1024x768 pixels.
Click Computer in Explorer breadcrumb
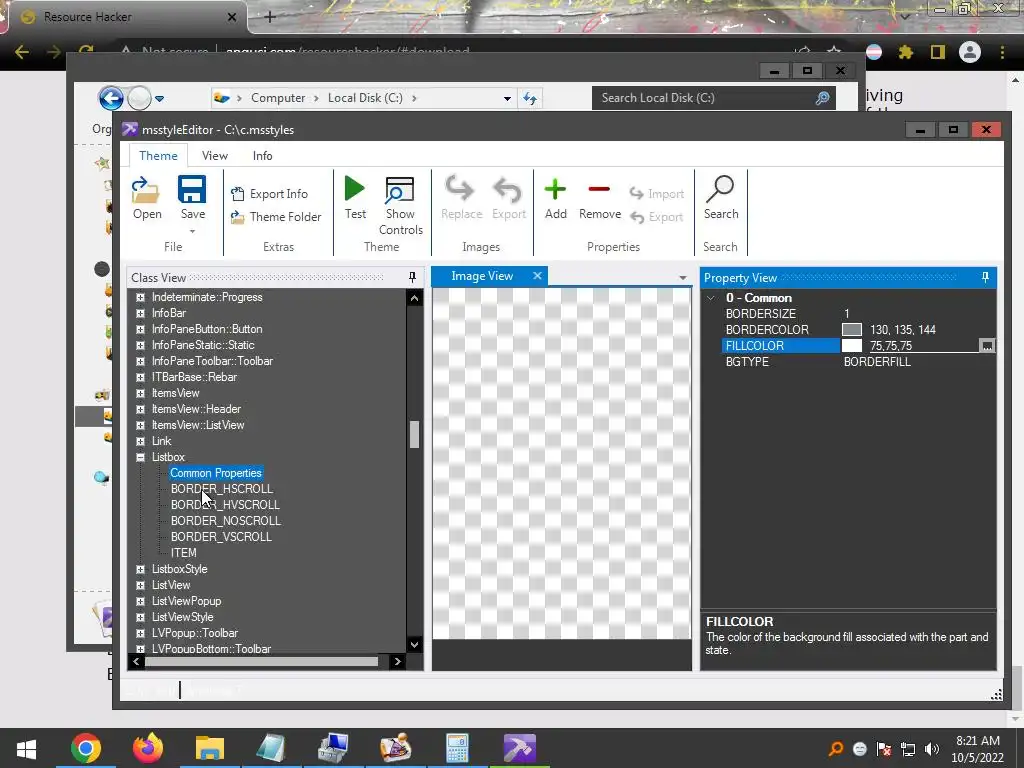tap(278, 98)
